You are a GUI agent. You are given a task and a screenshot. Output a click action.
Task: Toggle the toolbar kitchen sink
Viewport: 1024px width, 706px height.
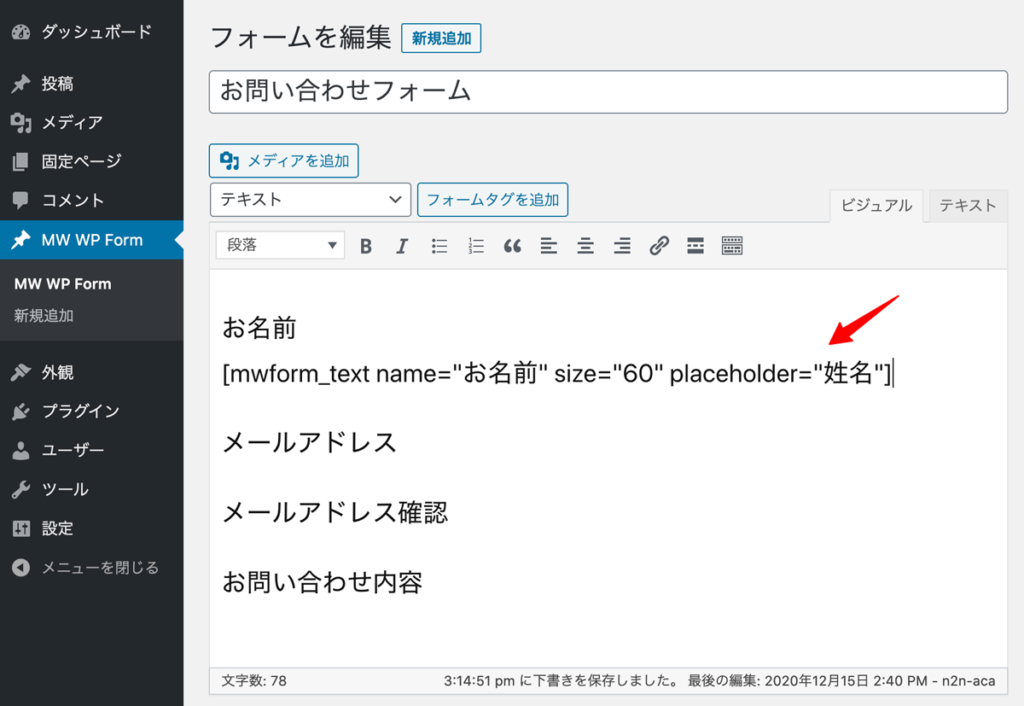tap(732, 246)
